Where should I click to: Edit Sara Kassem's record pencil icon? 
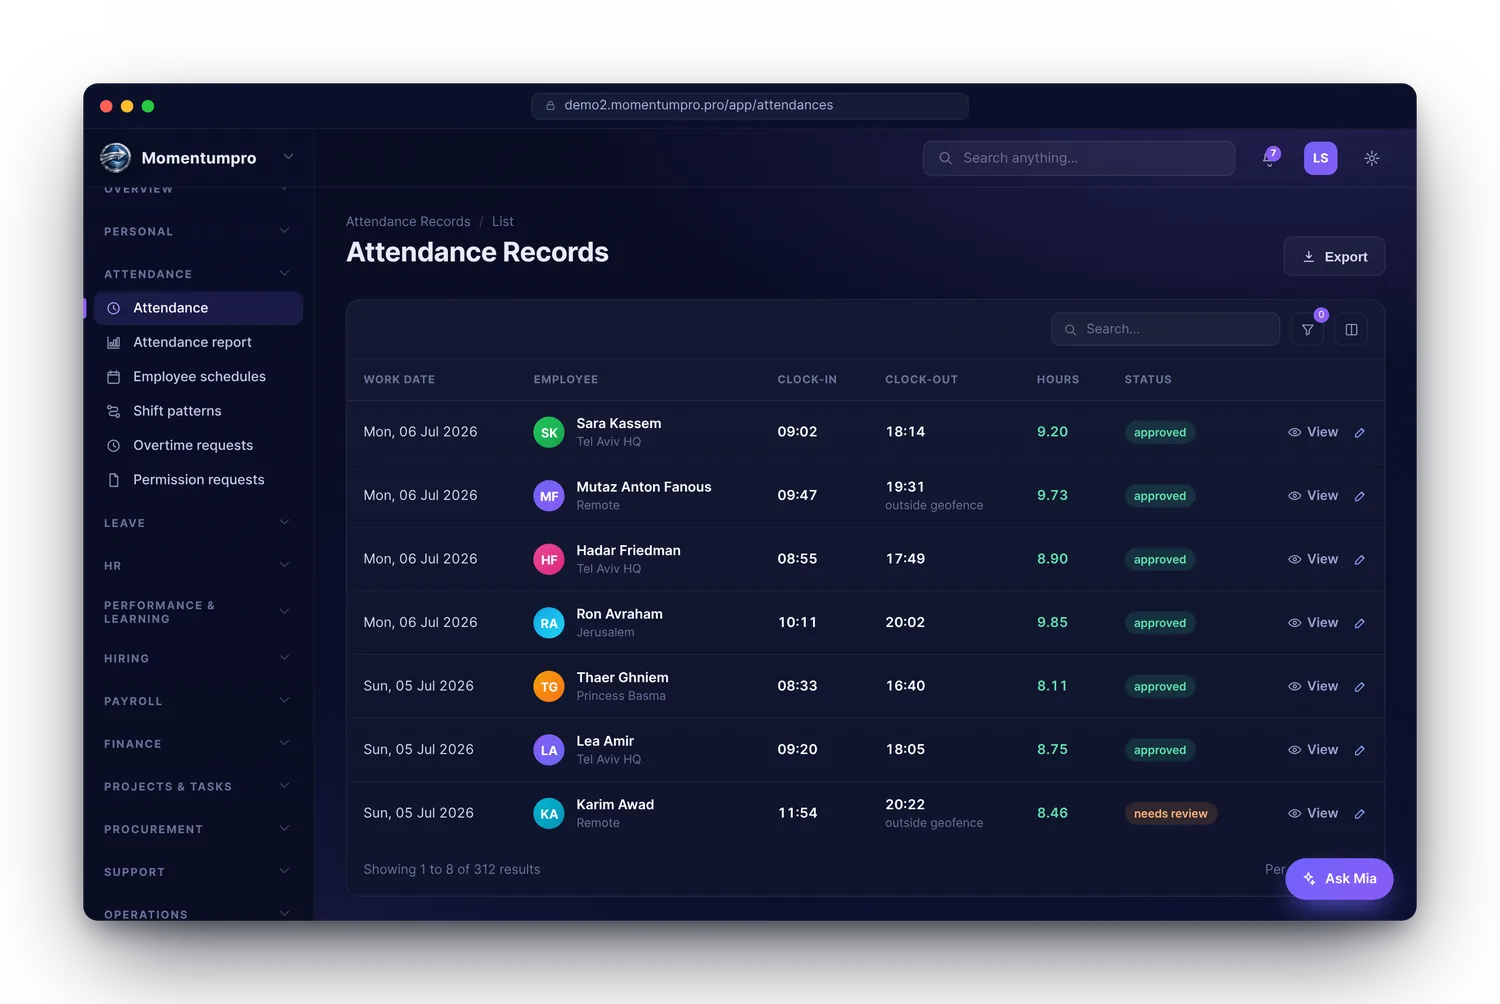(1359, 433)
